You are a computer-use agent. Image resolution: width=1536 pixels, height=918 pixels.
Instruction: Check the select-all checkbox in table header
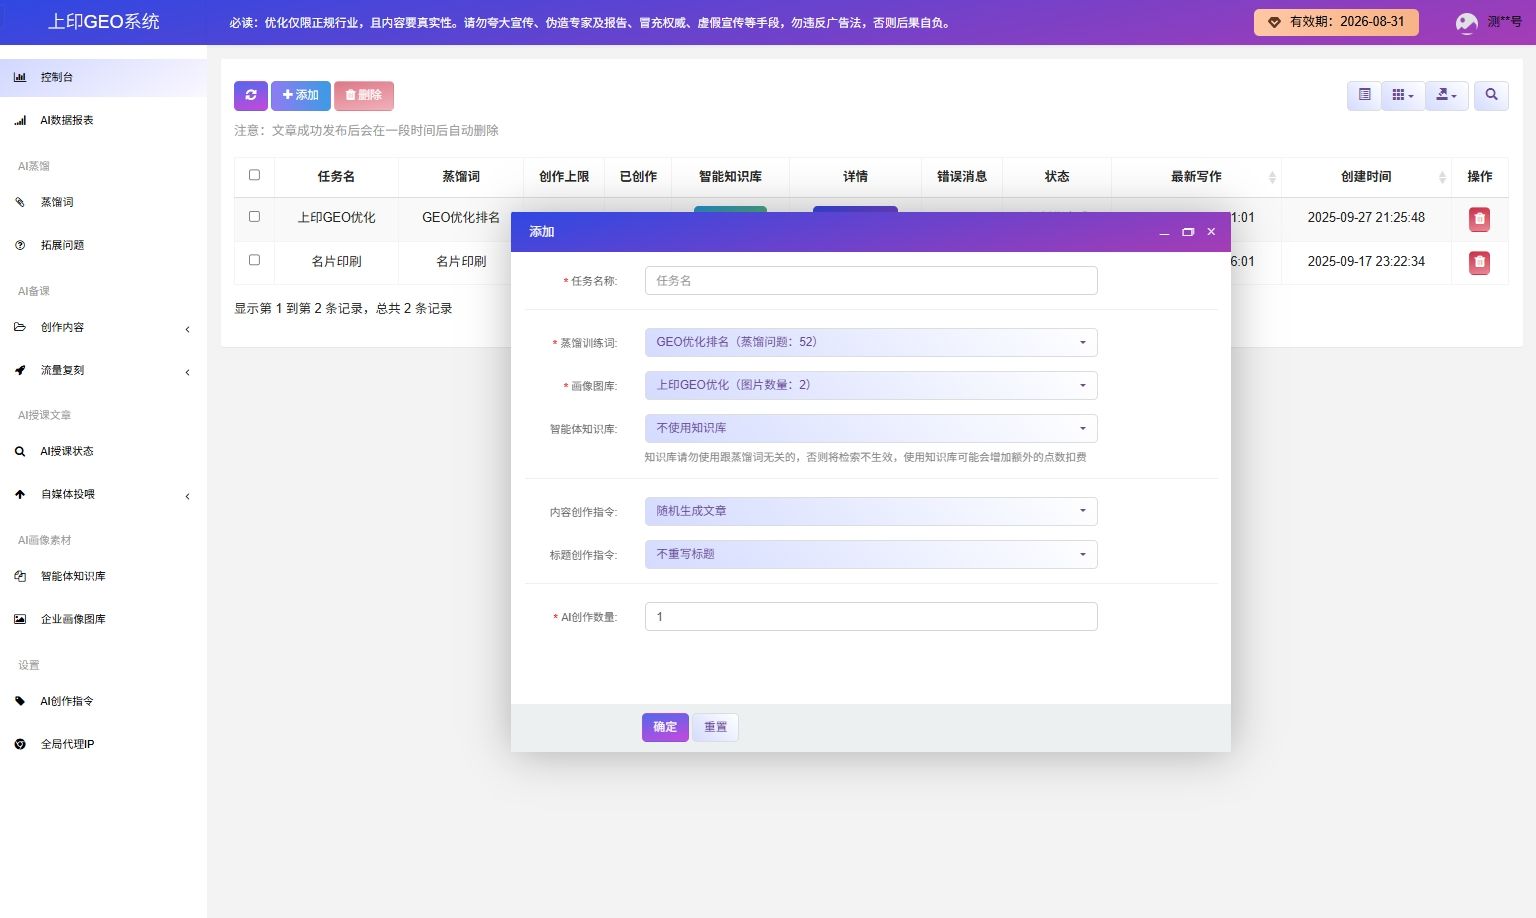tap(254, 175)
